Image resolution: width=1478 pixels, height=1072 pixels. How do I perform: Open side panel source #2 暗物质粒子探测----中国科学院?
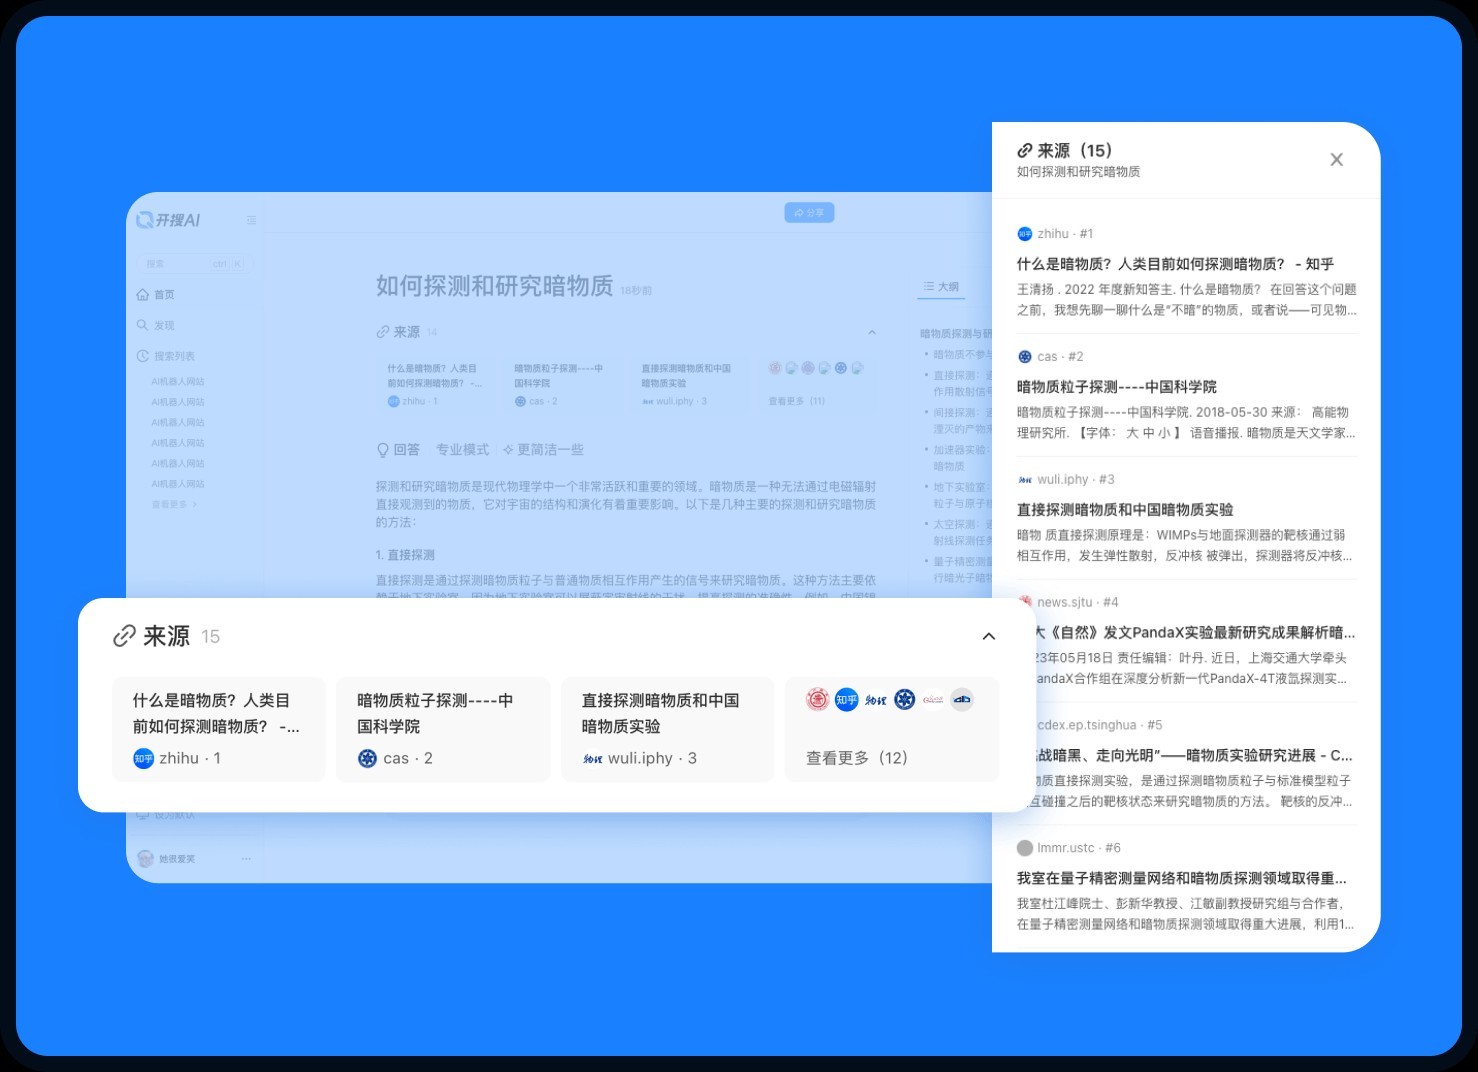(x=1117, y=387)
